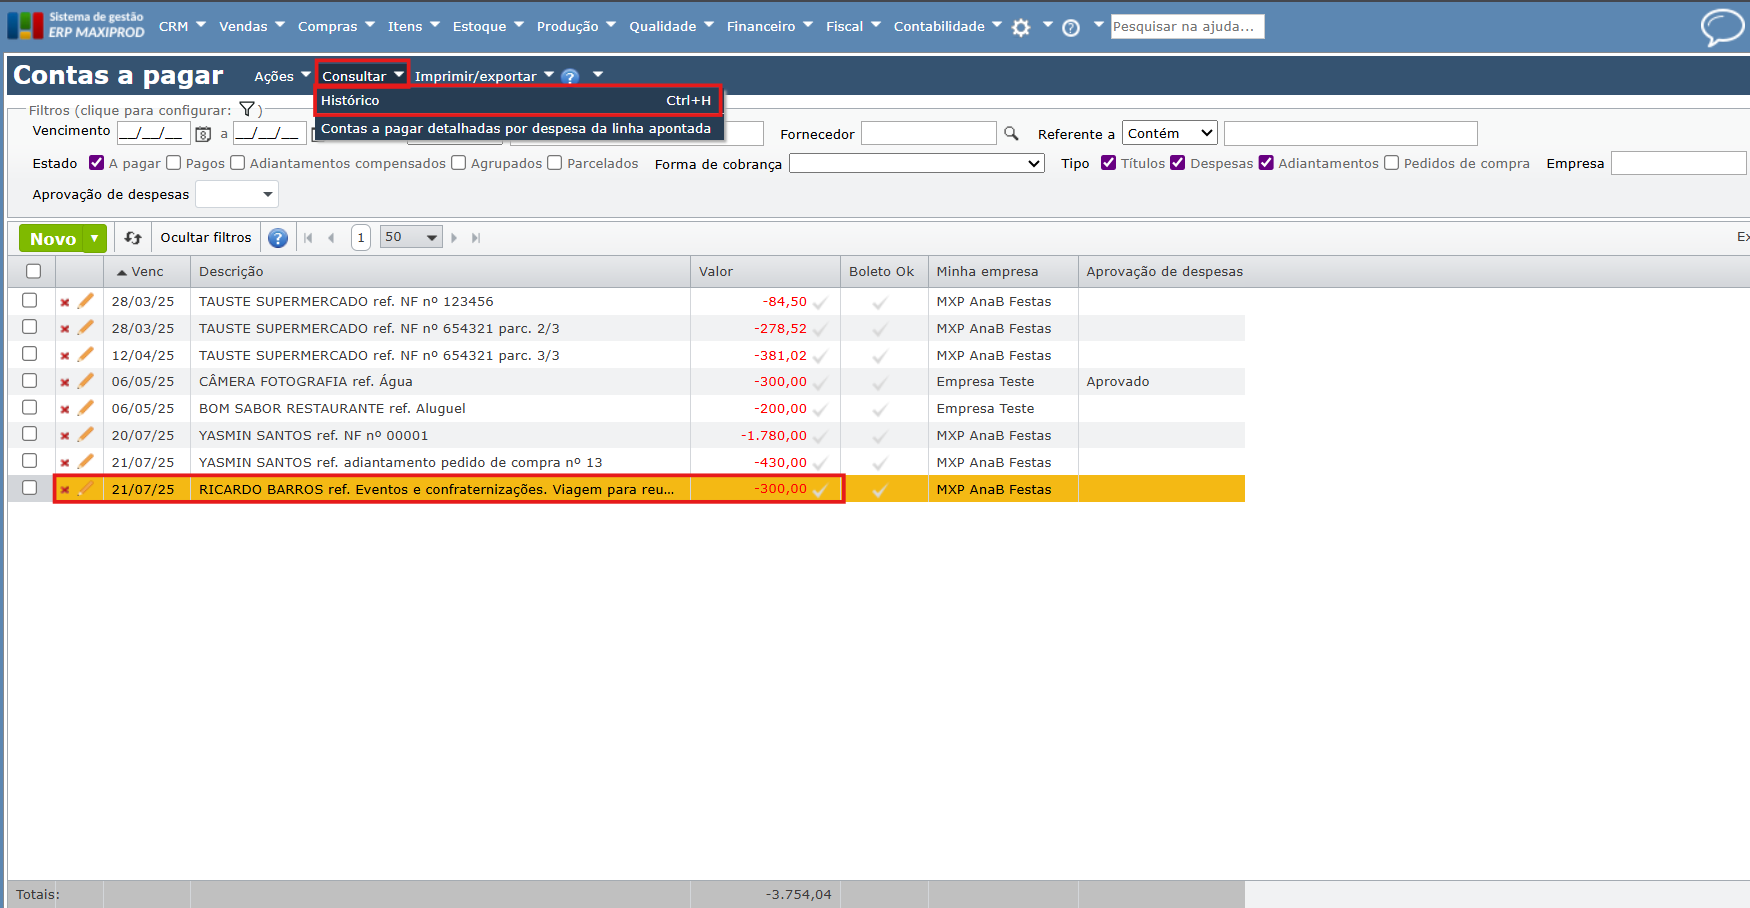Screen dimensions: 1750x908
Task: Uncheck the Títulos type checkbox
Action: [1109, 163]
